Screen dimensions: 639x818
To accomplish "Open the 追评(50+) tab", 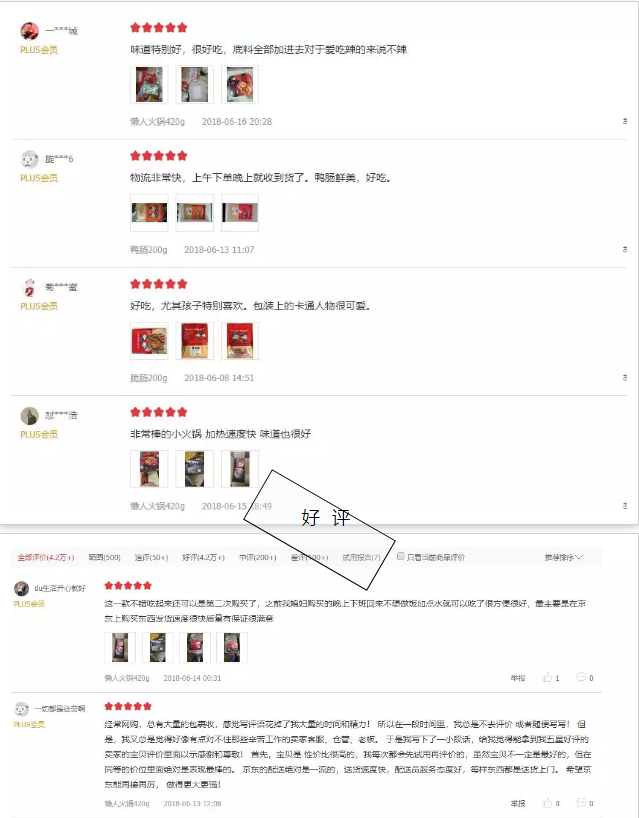I will pos(151,558).
